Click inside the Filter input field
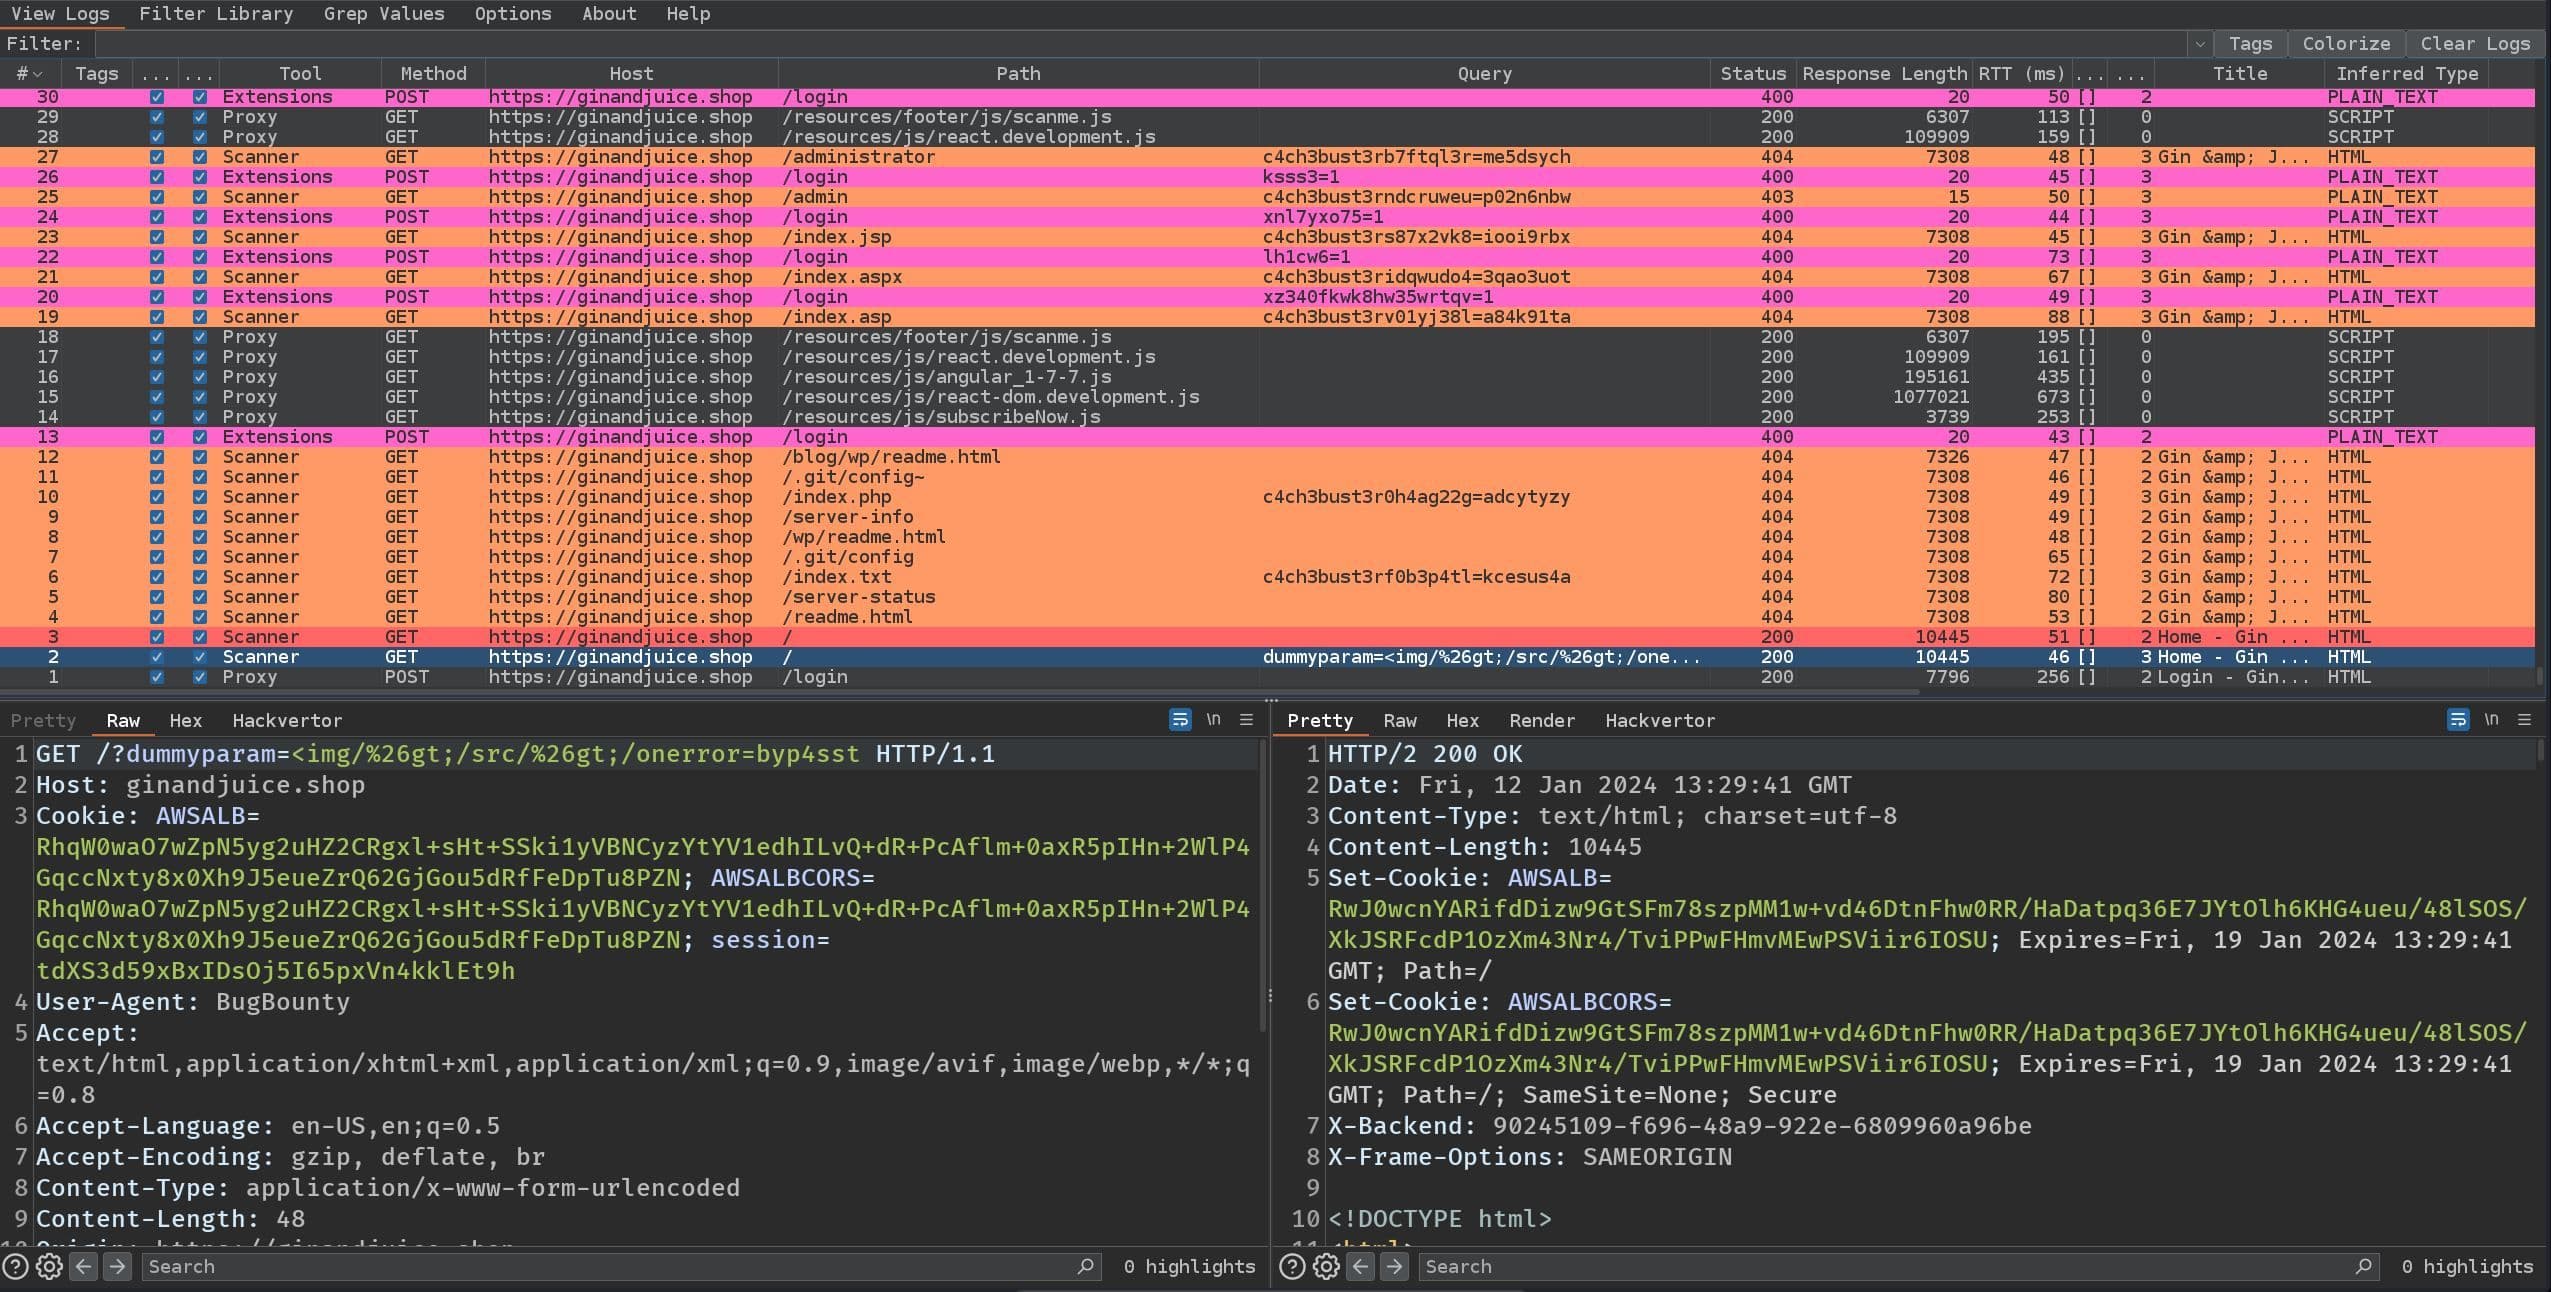Viewport: 2551px width, 1292px height. click(1100, 43)
